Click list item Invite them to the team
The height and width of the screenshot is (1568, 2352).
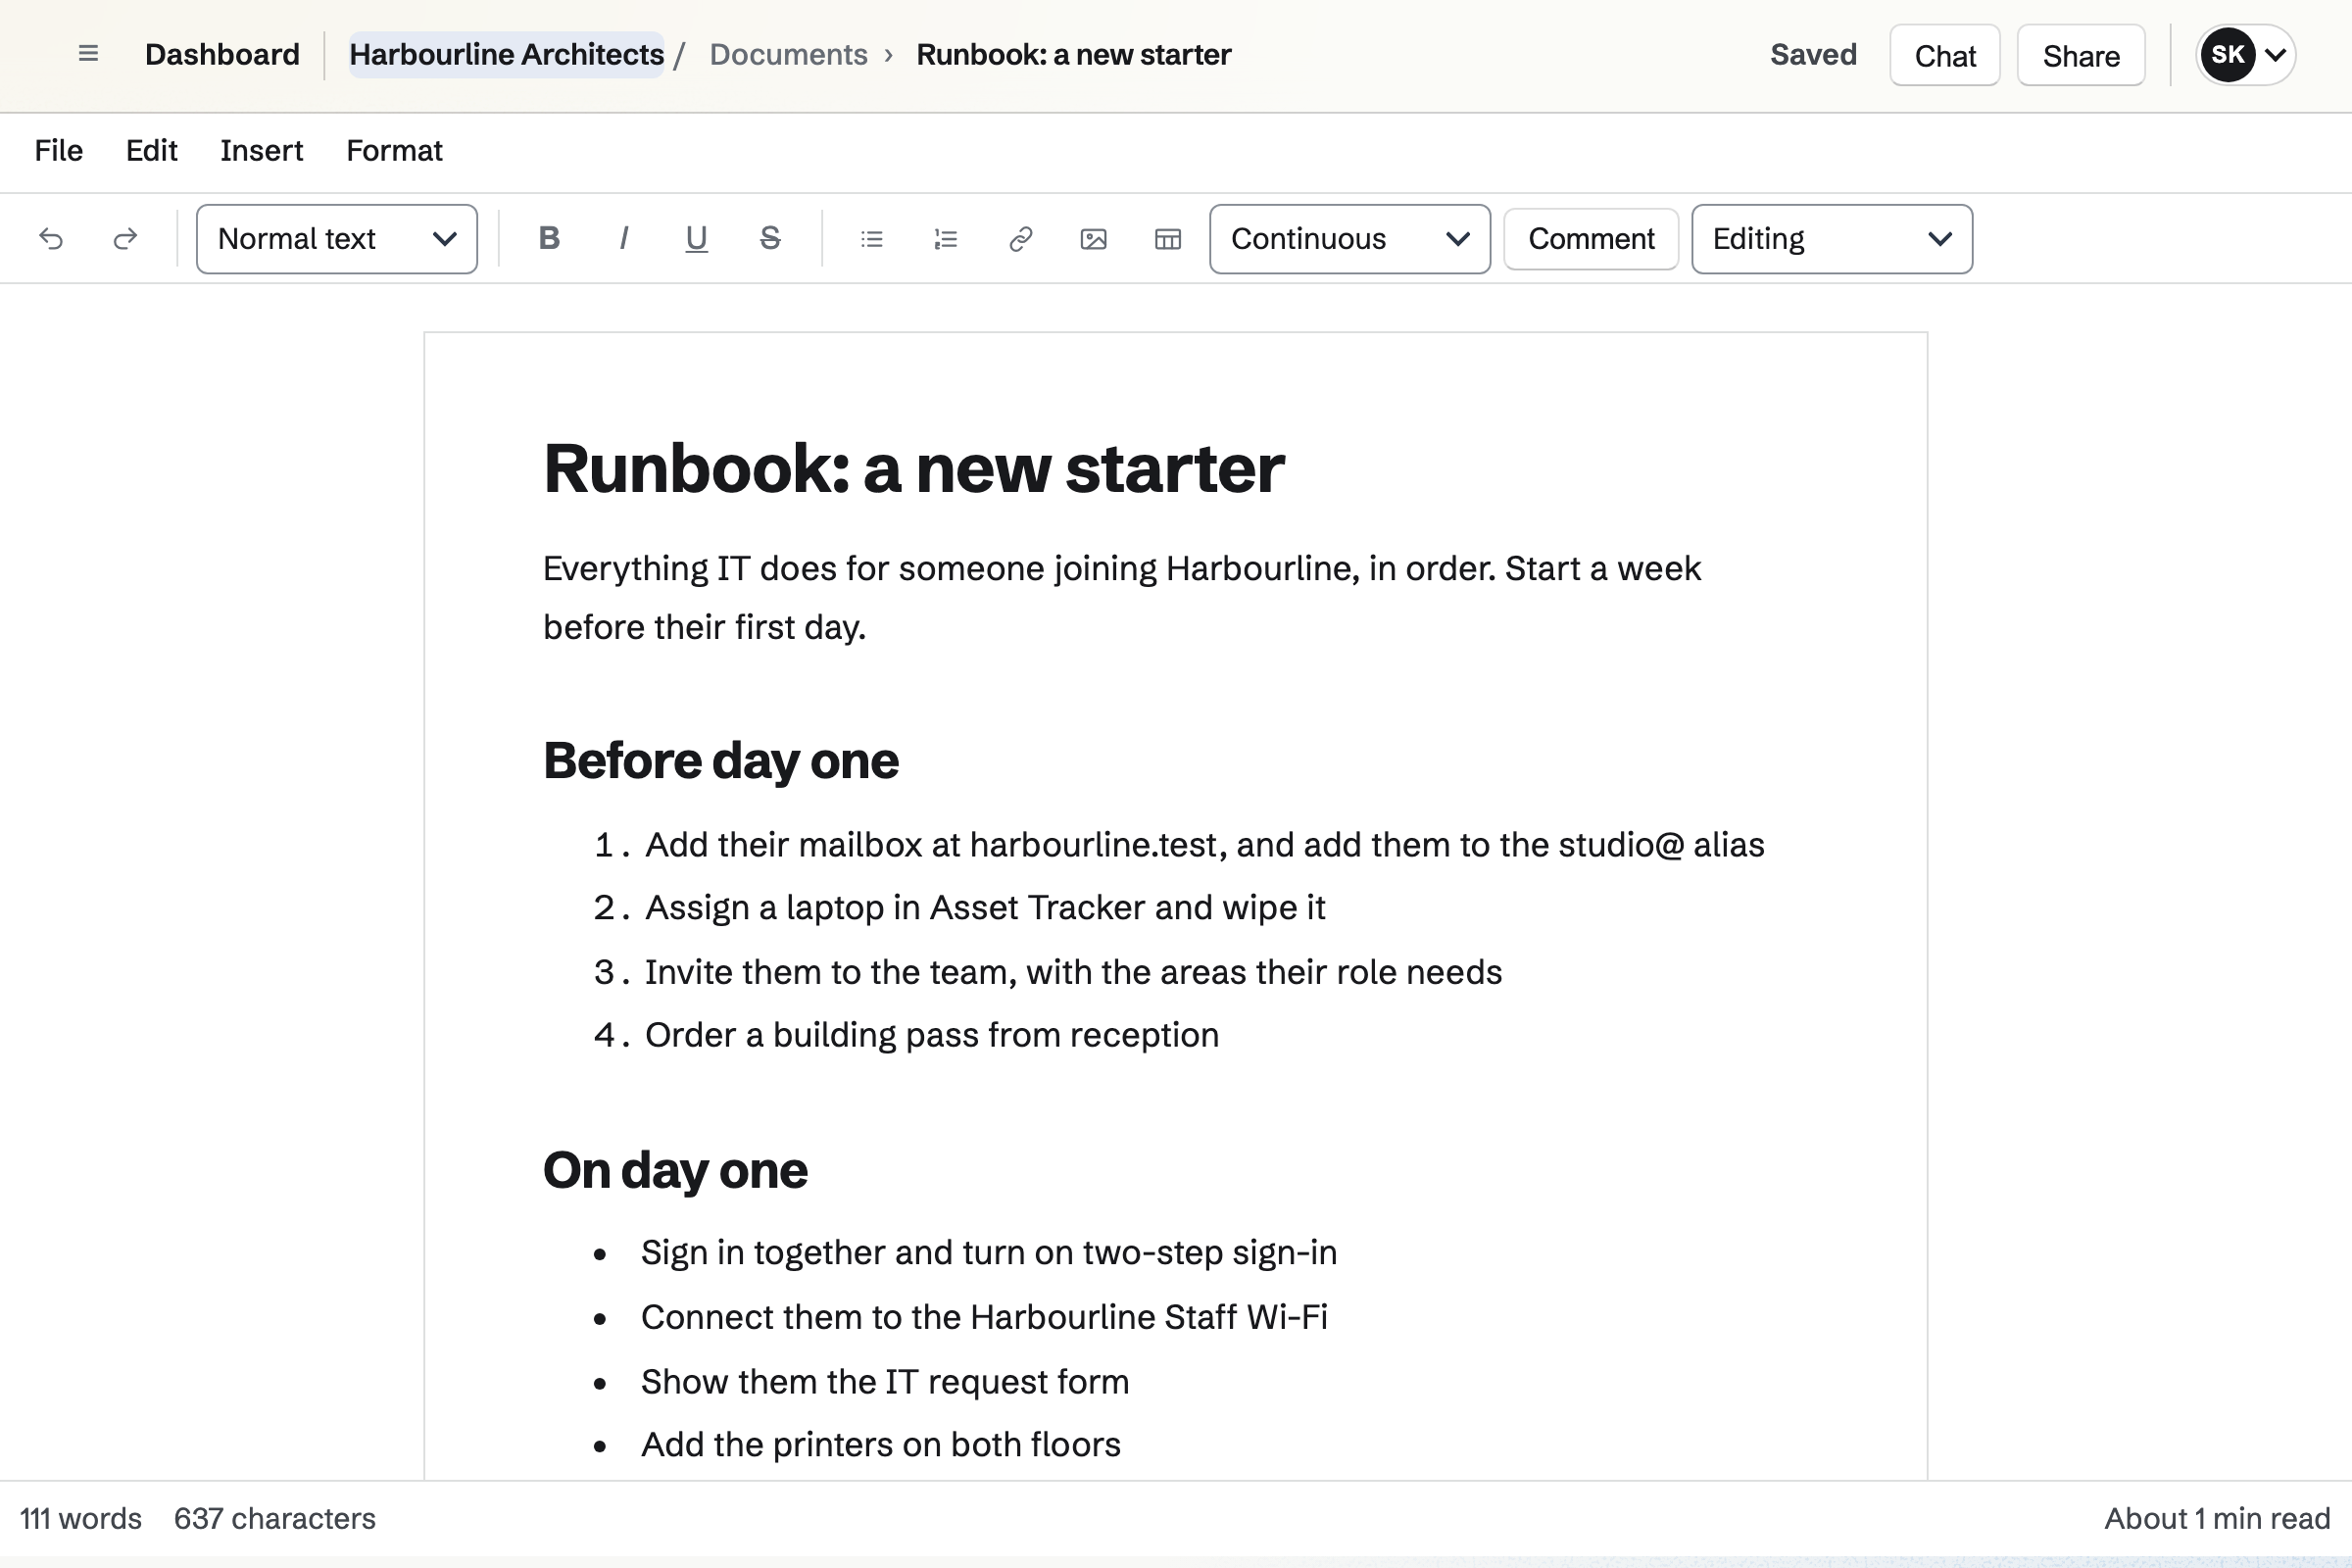coord(1073,972)
